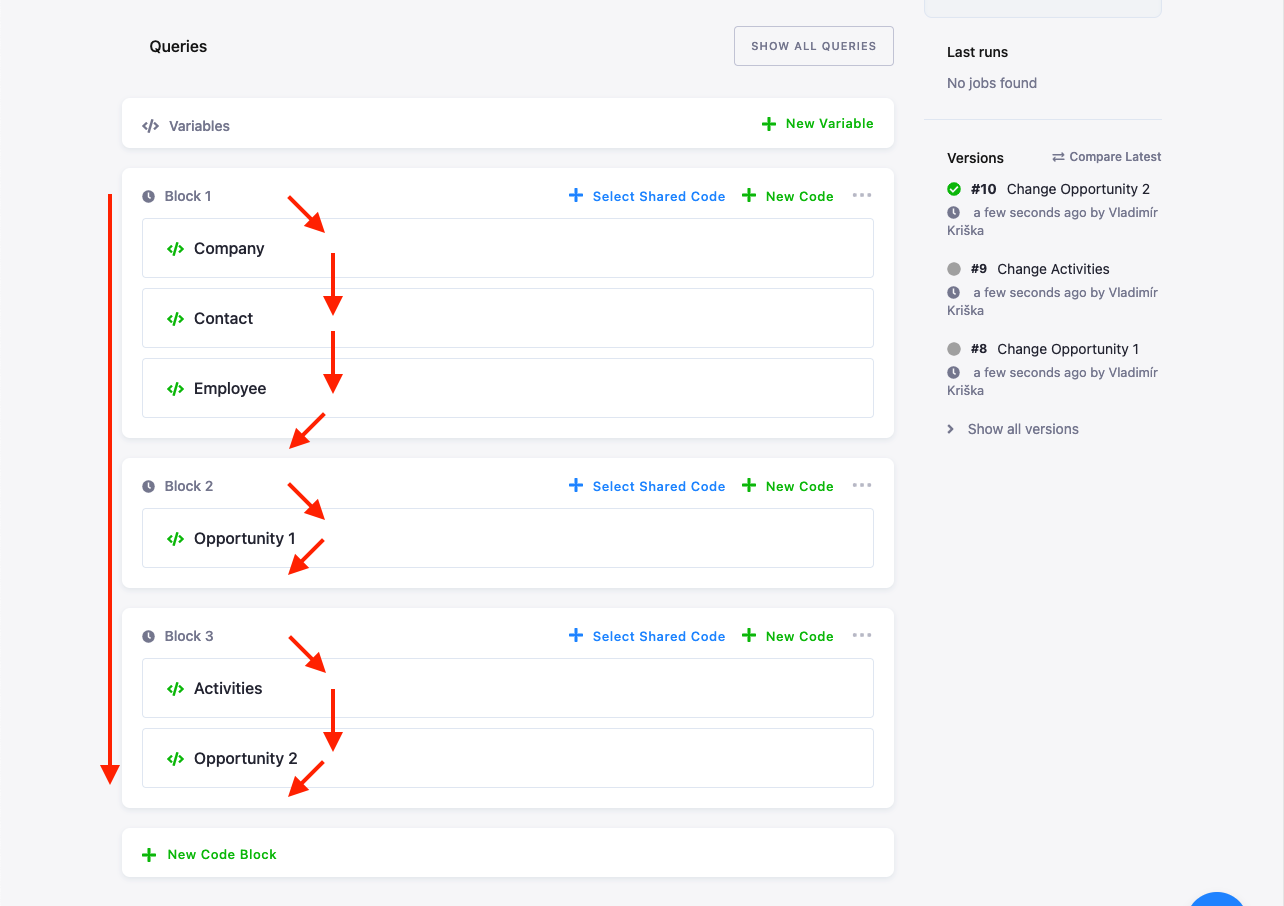This screenshot has width=1284, height=906.
Task: Click the Show All Queries button
Action: pos(814,46)
